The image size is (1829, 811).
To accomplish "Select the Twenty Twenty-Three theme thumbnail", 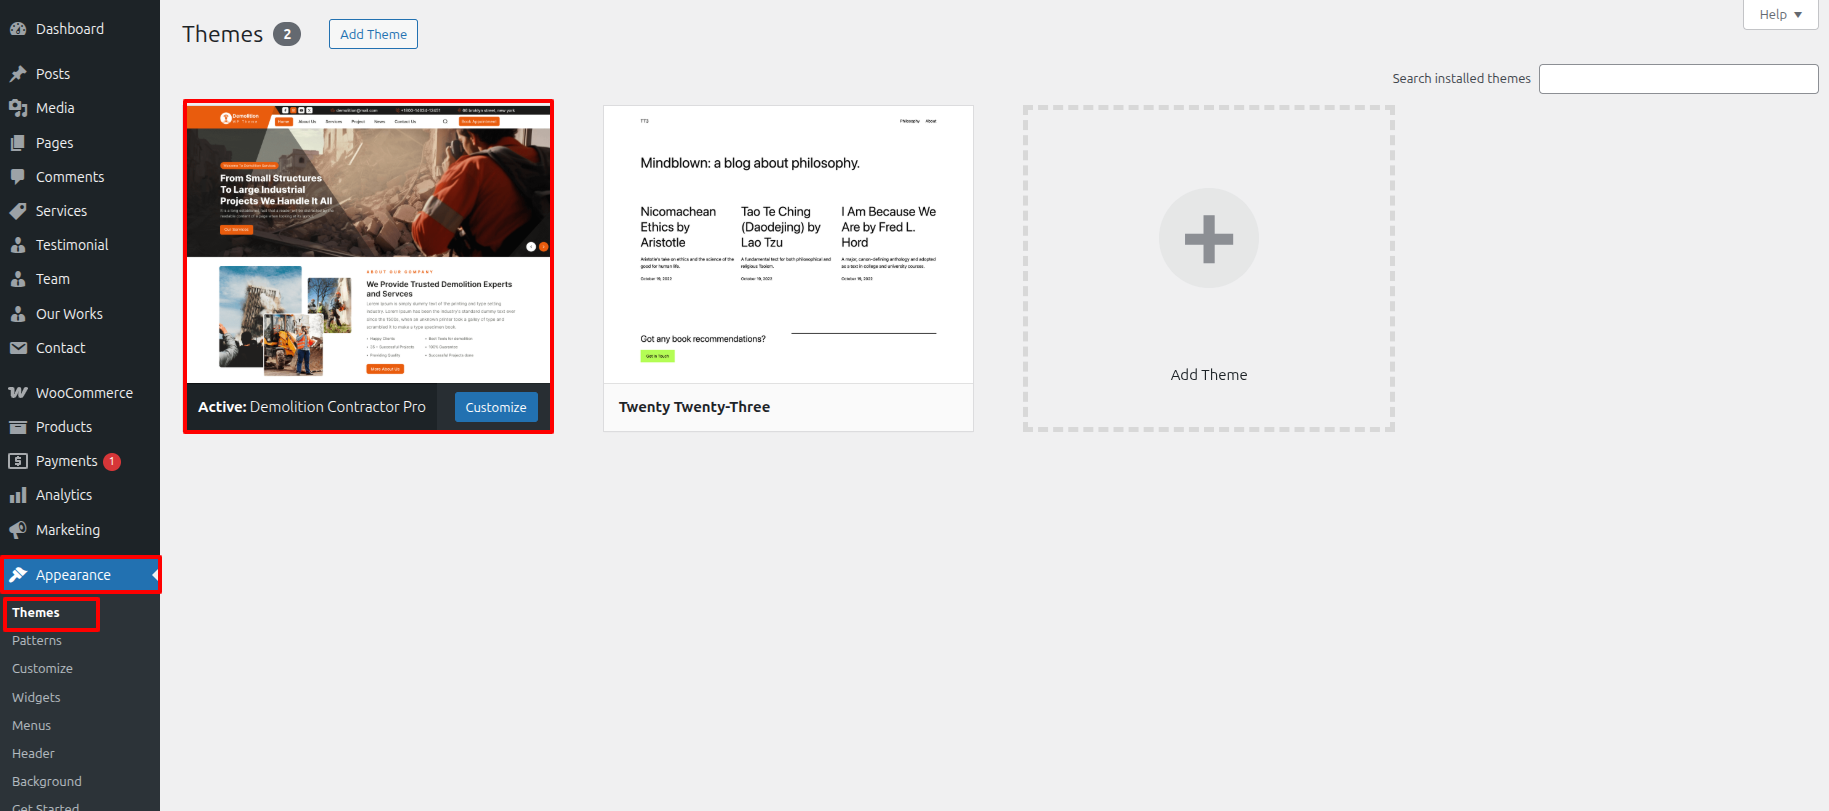I will pyautogui.click(x=788, y=245).
